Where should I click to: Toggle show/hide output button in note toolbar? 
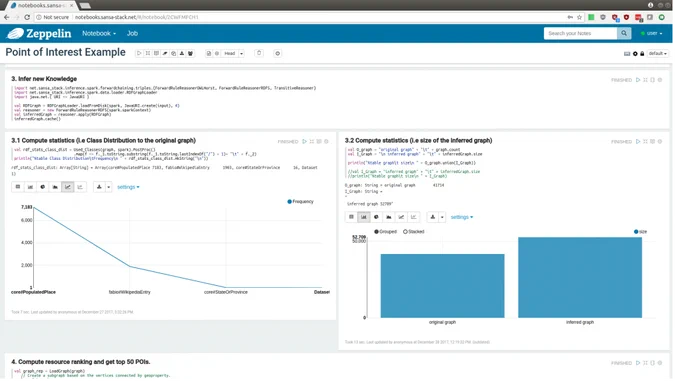tap(156, 53)
